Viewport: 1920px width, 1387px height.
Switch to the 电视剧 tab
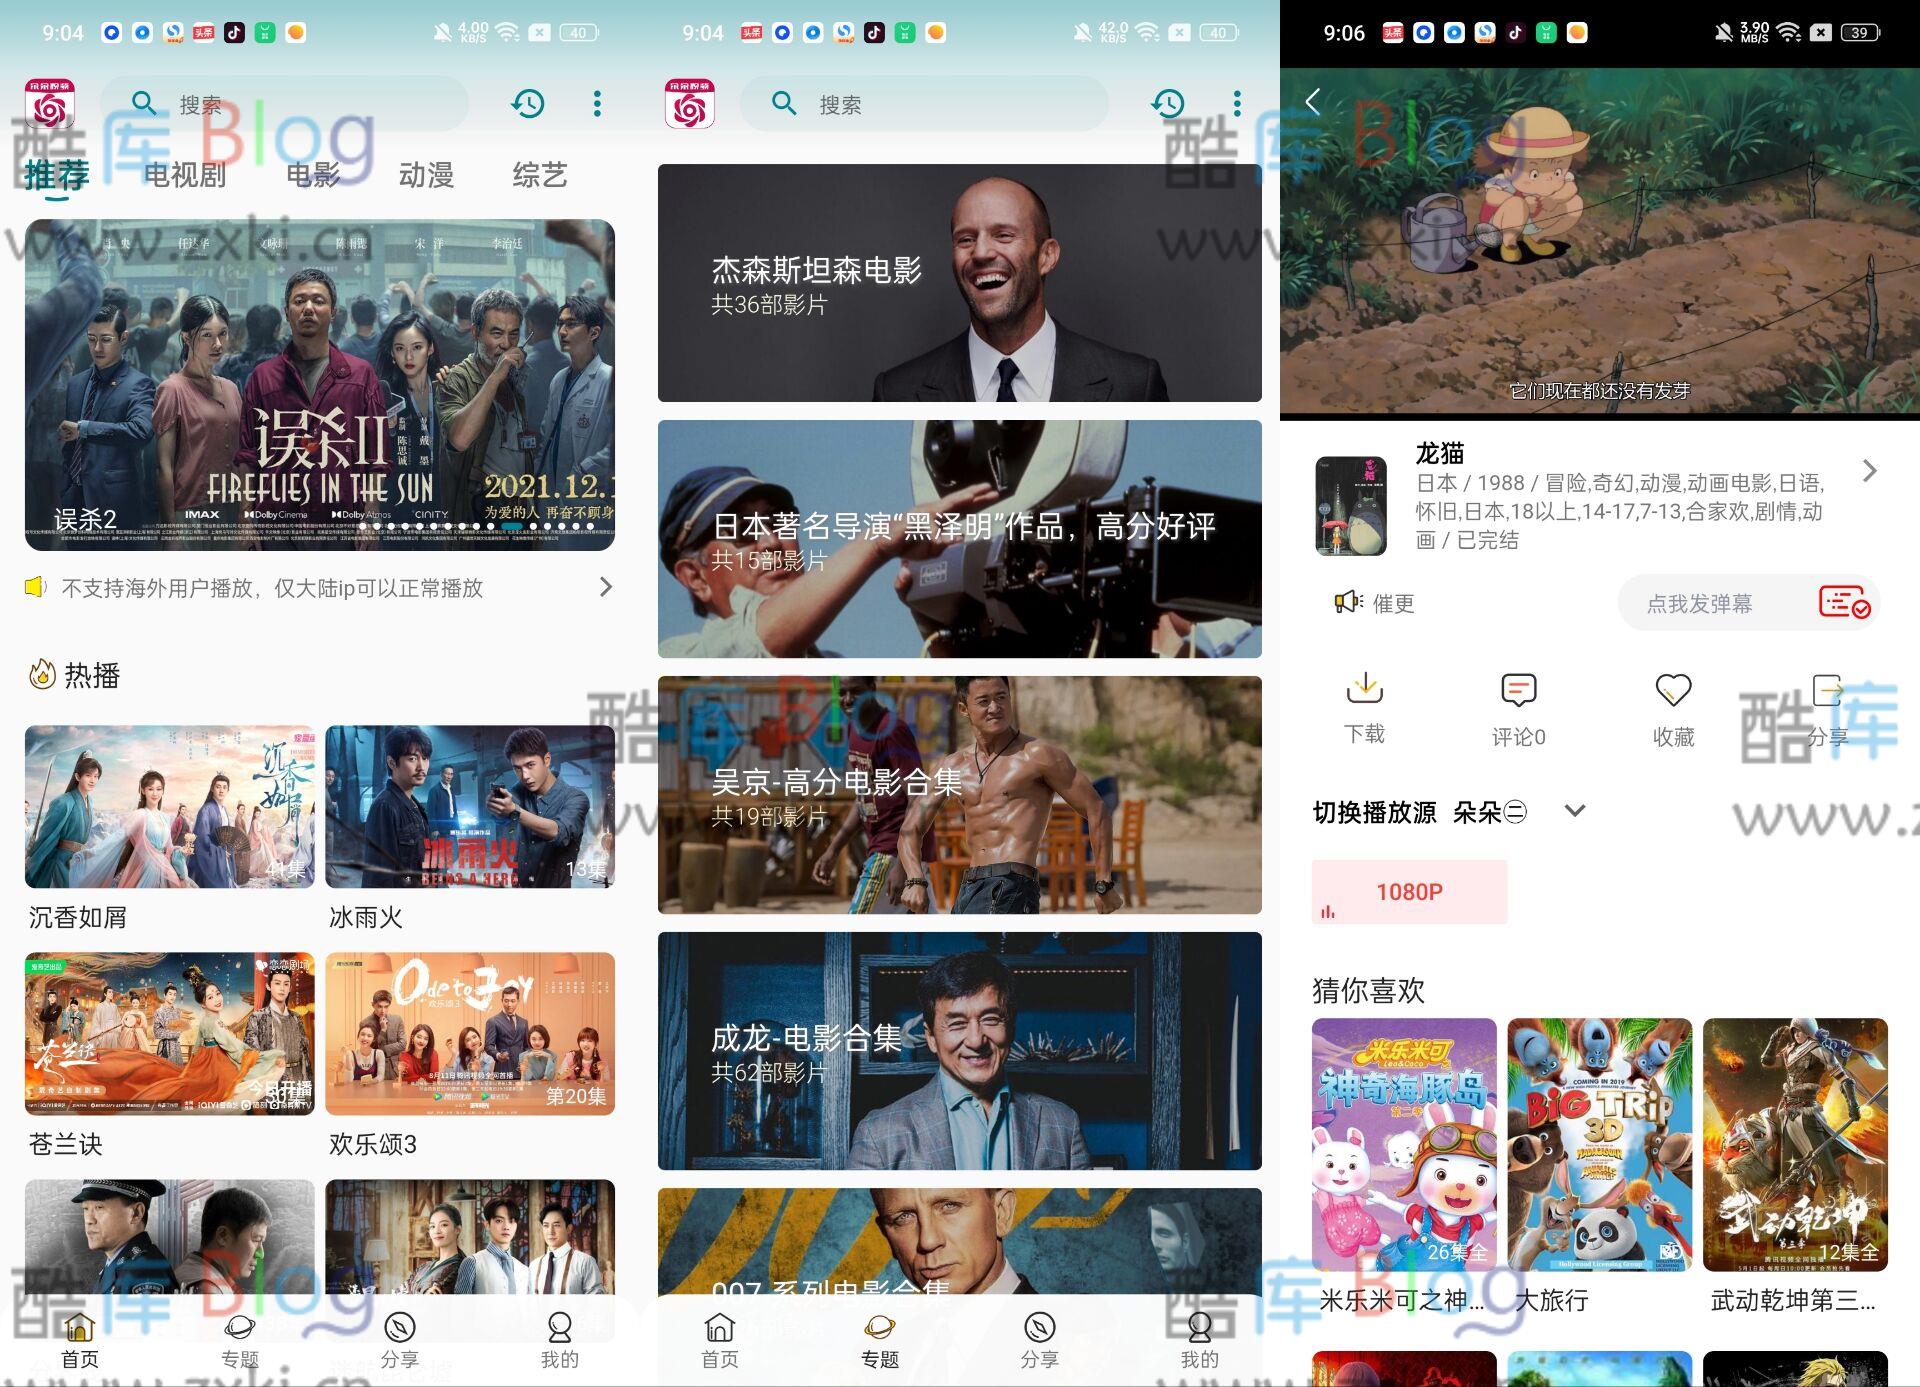[x=184, y=175]
